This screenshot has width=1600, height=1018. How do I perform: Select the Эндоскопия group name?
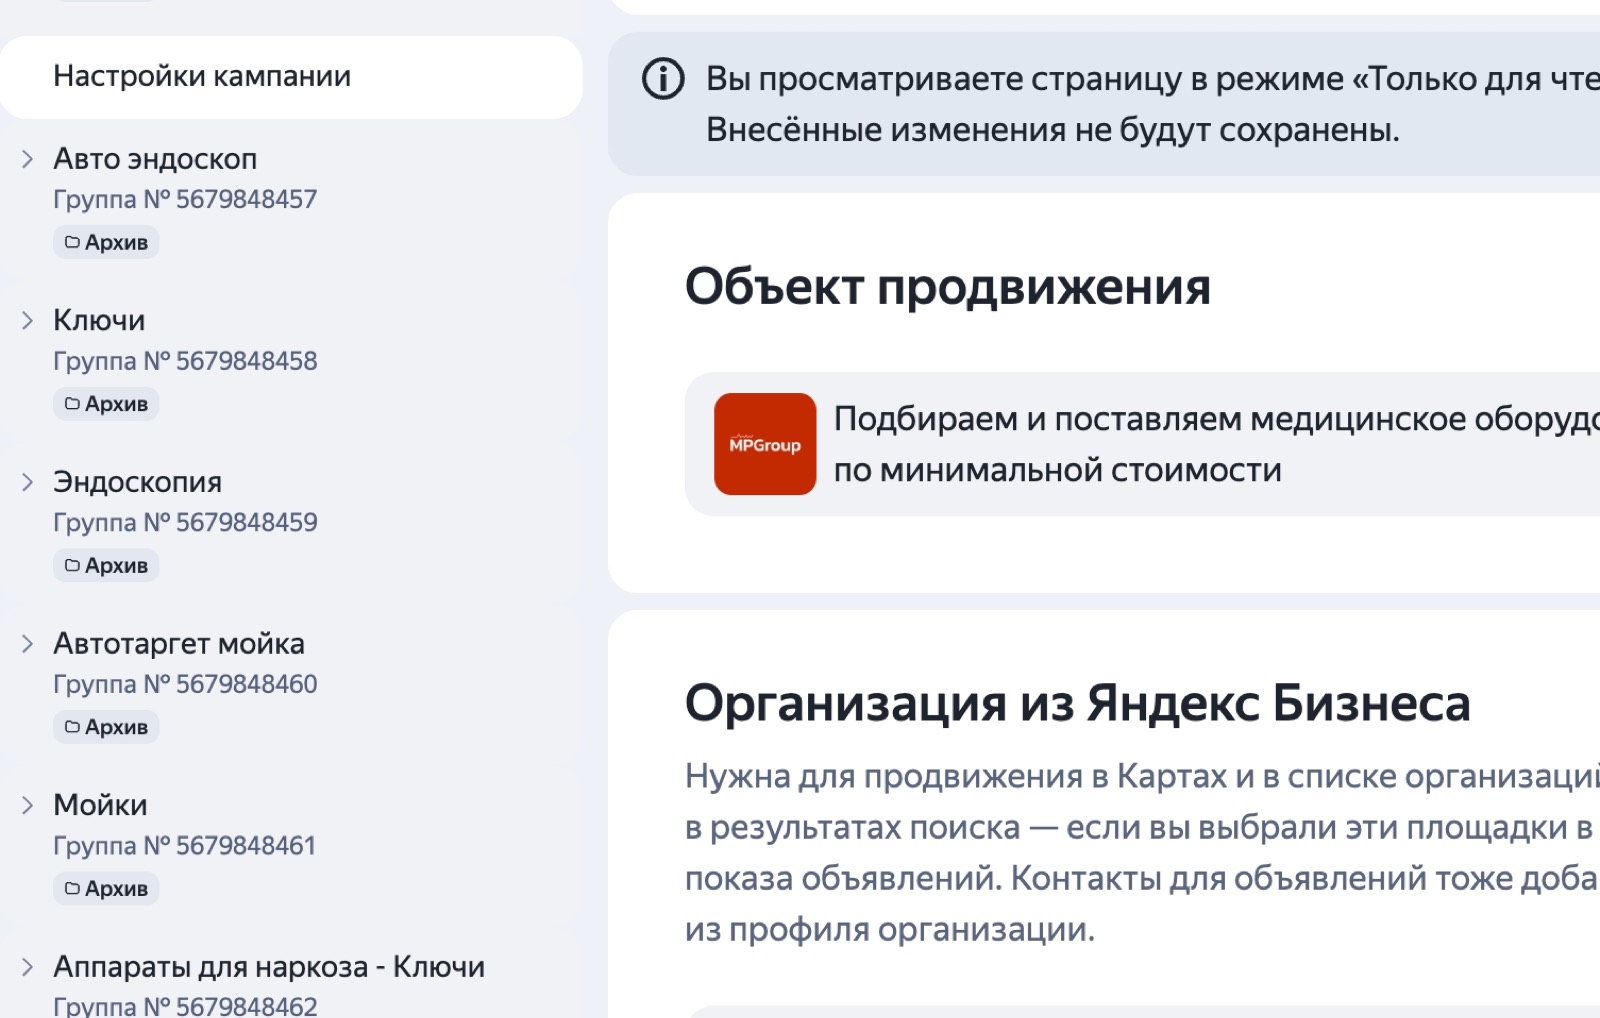(x=137, y=482)
